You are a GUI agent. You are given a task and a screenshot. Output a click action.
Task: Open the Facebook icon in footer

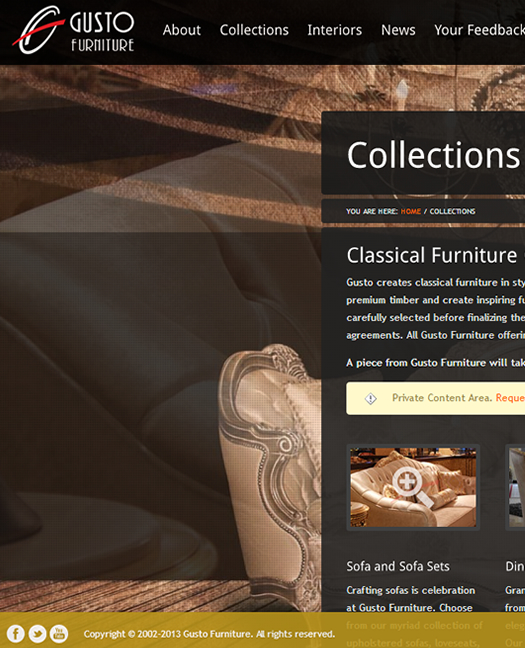[x=16, y=634]
